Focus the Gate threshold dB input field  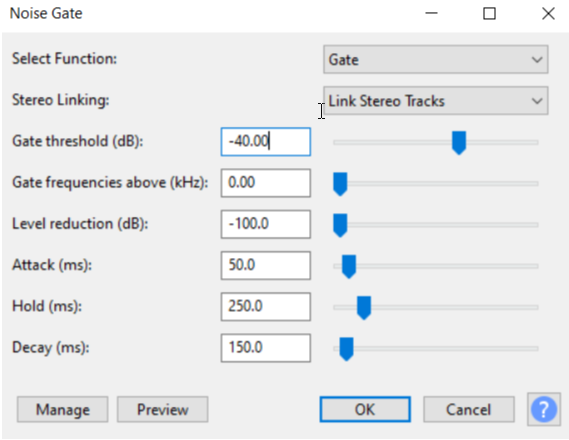click(x=266, y=142)
